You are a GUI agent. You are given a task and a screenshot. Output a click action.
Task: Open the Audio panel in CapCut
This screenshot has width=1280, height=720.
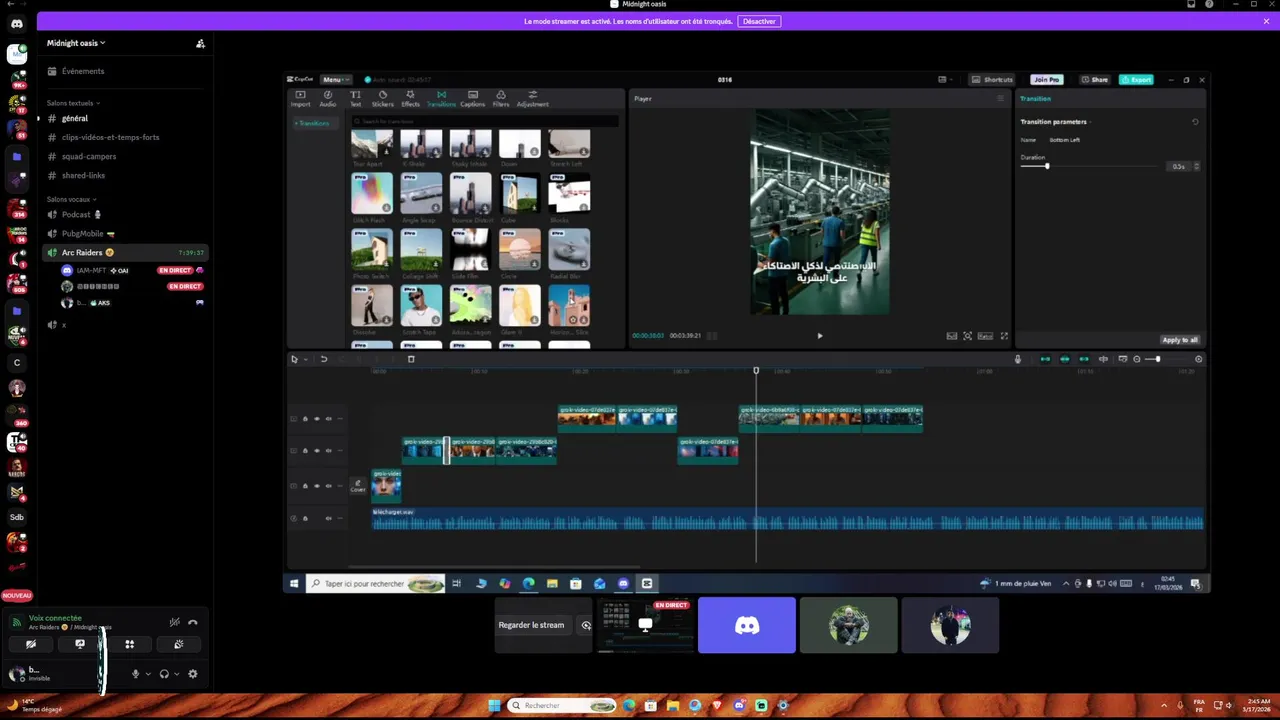click(327, 98)
